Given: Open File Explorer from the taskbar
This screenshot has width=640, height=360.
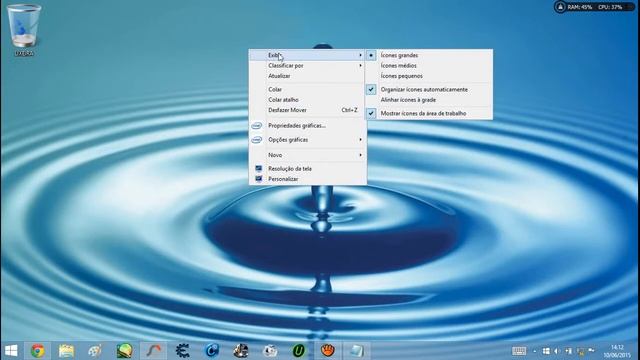Looking at the screenshot, I should 66,351.
